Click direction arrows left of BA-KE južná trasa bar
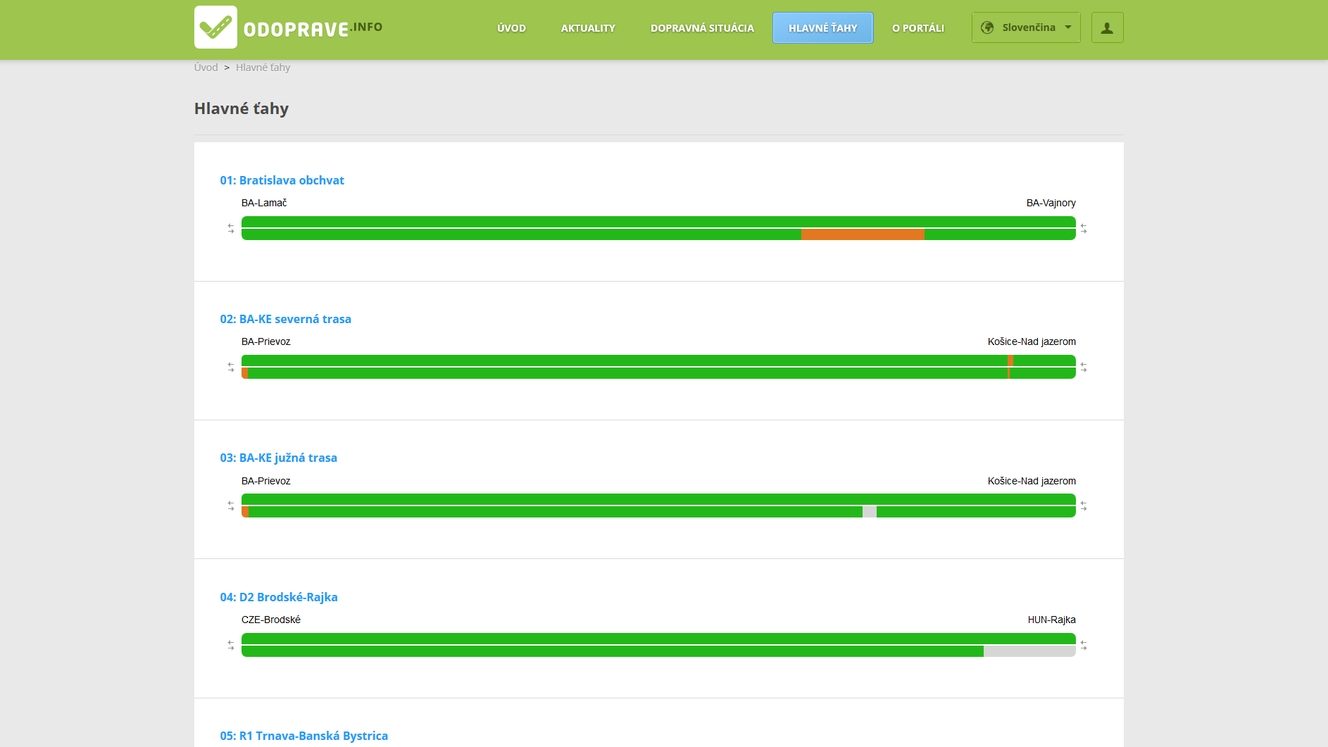 point(231,506)
